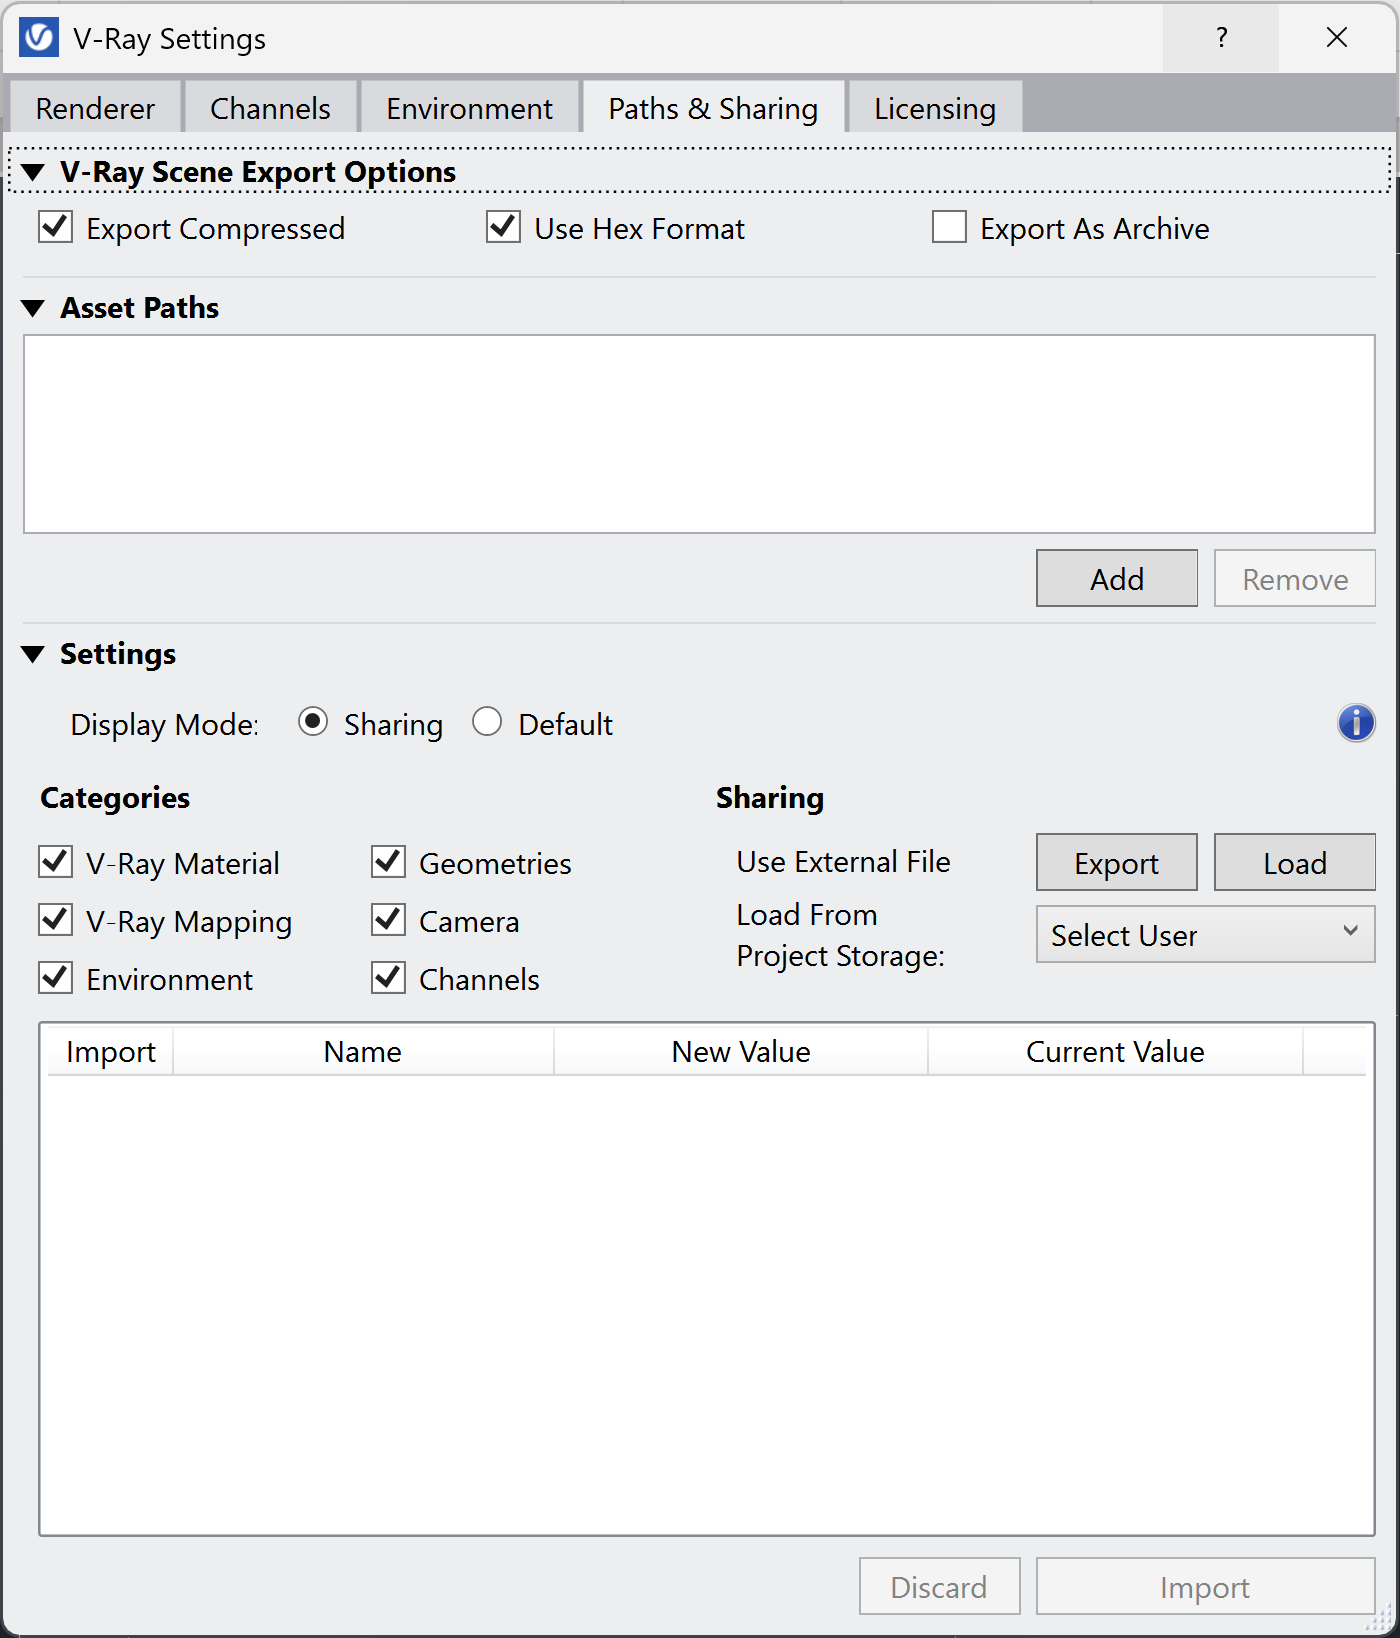Click the Discard button
Viewport: 1400px width, 1638px height.
[940, 1586]
